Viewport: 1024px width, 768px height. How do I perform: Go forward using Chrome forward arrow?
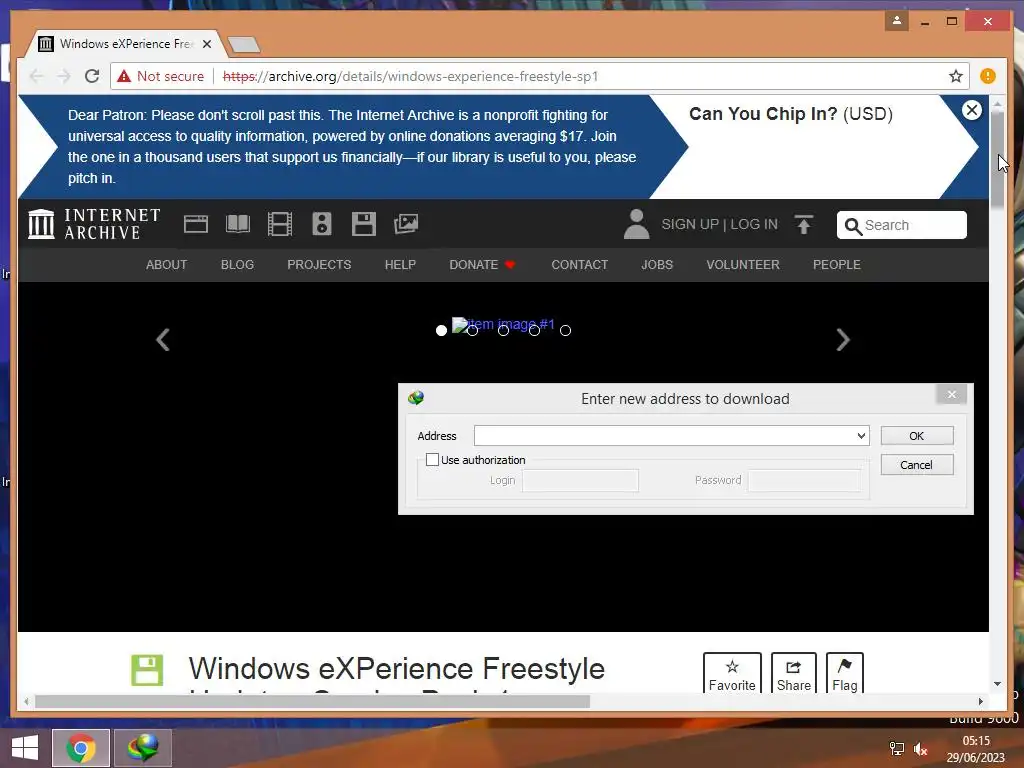click(63, 76)
